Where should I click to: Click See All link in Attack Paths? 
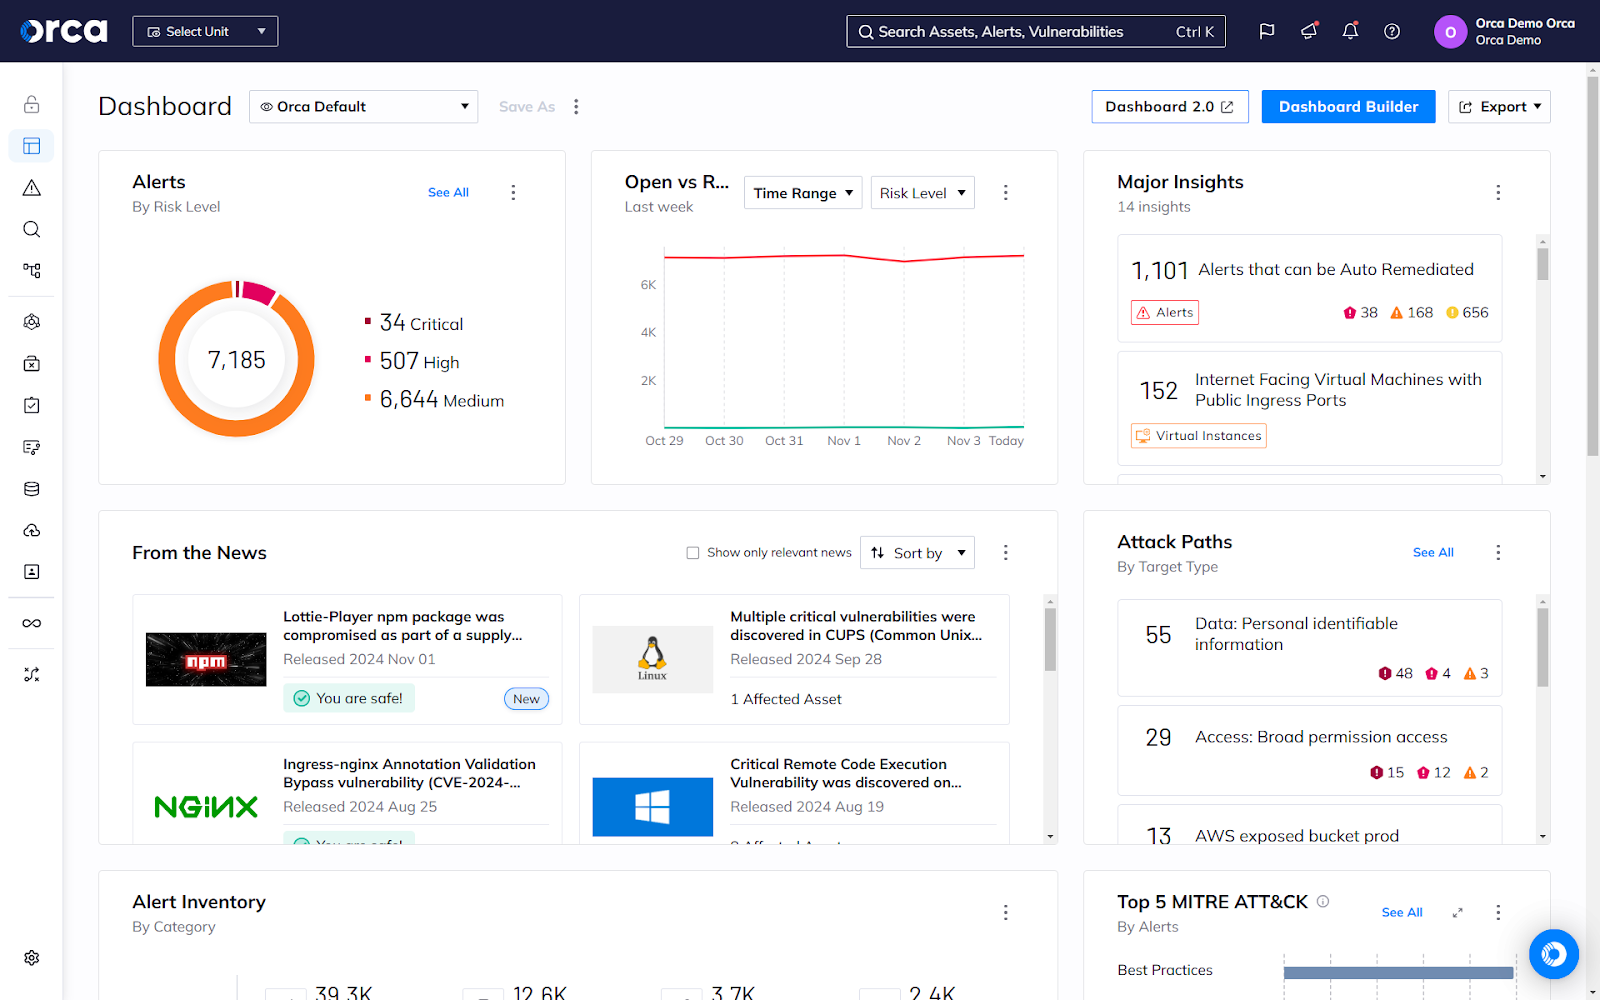[1433, 552]
